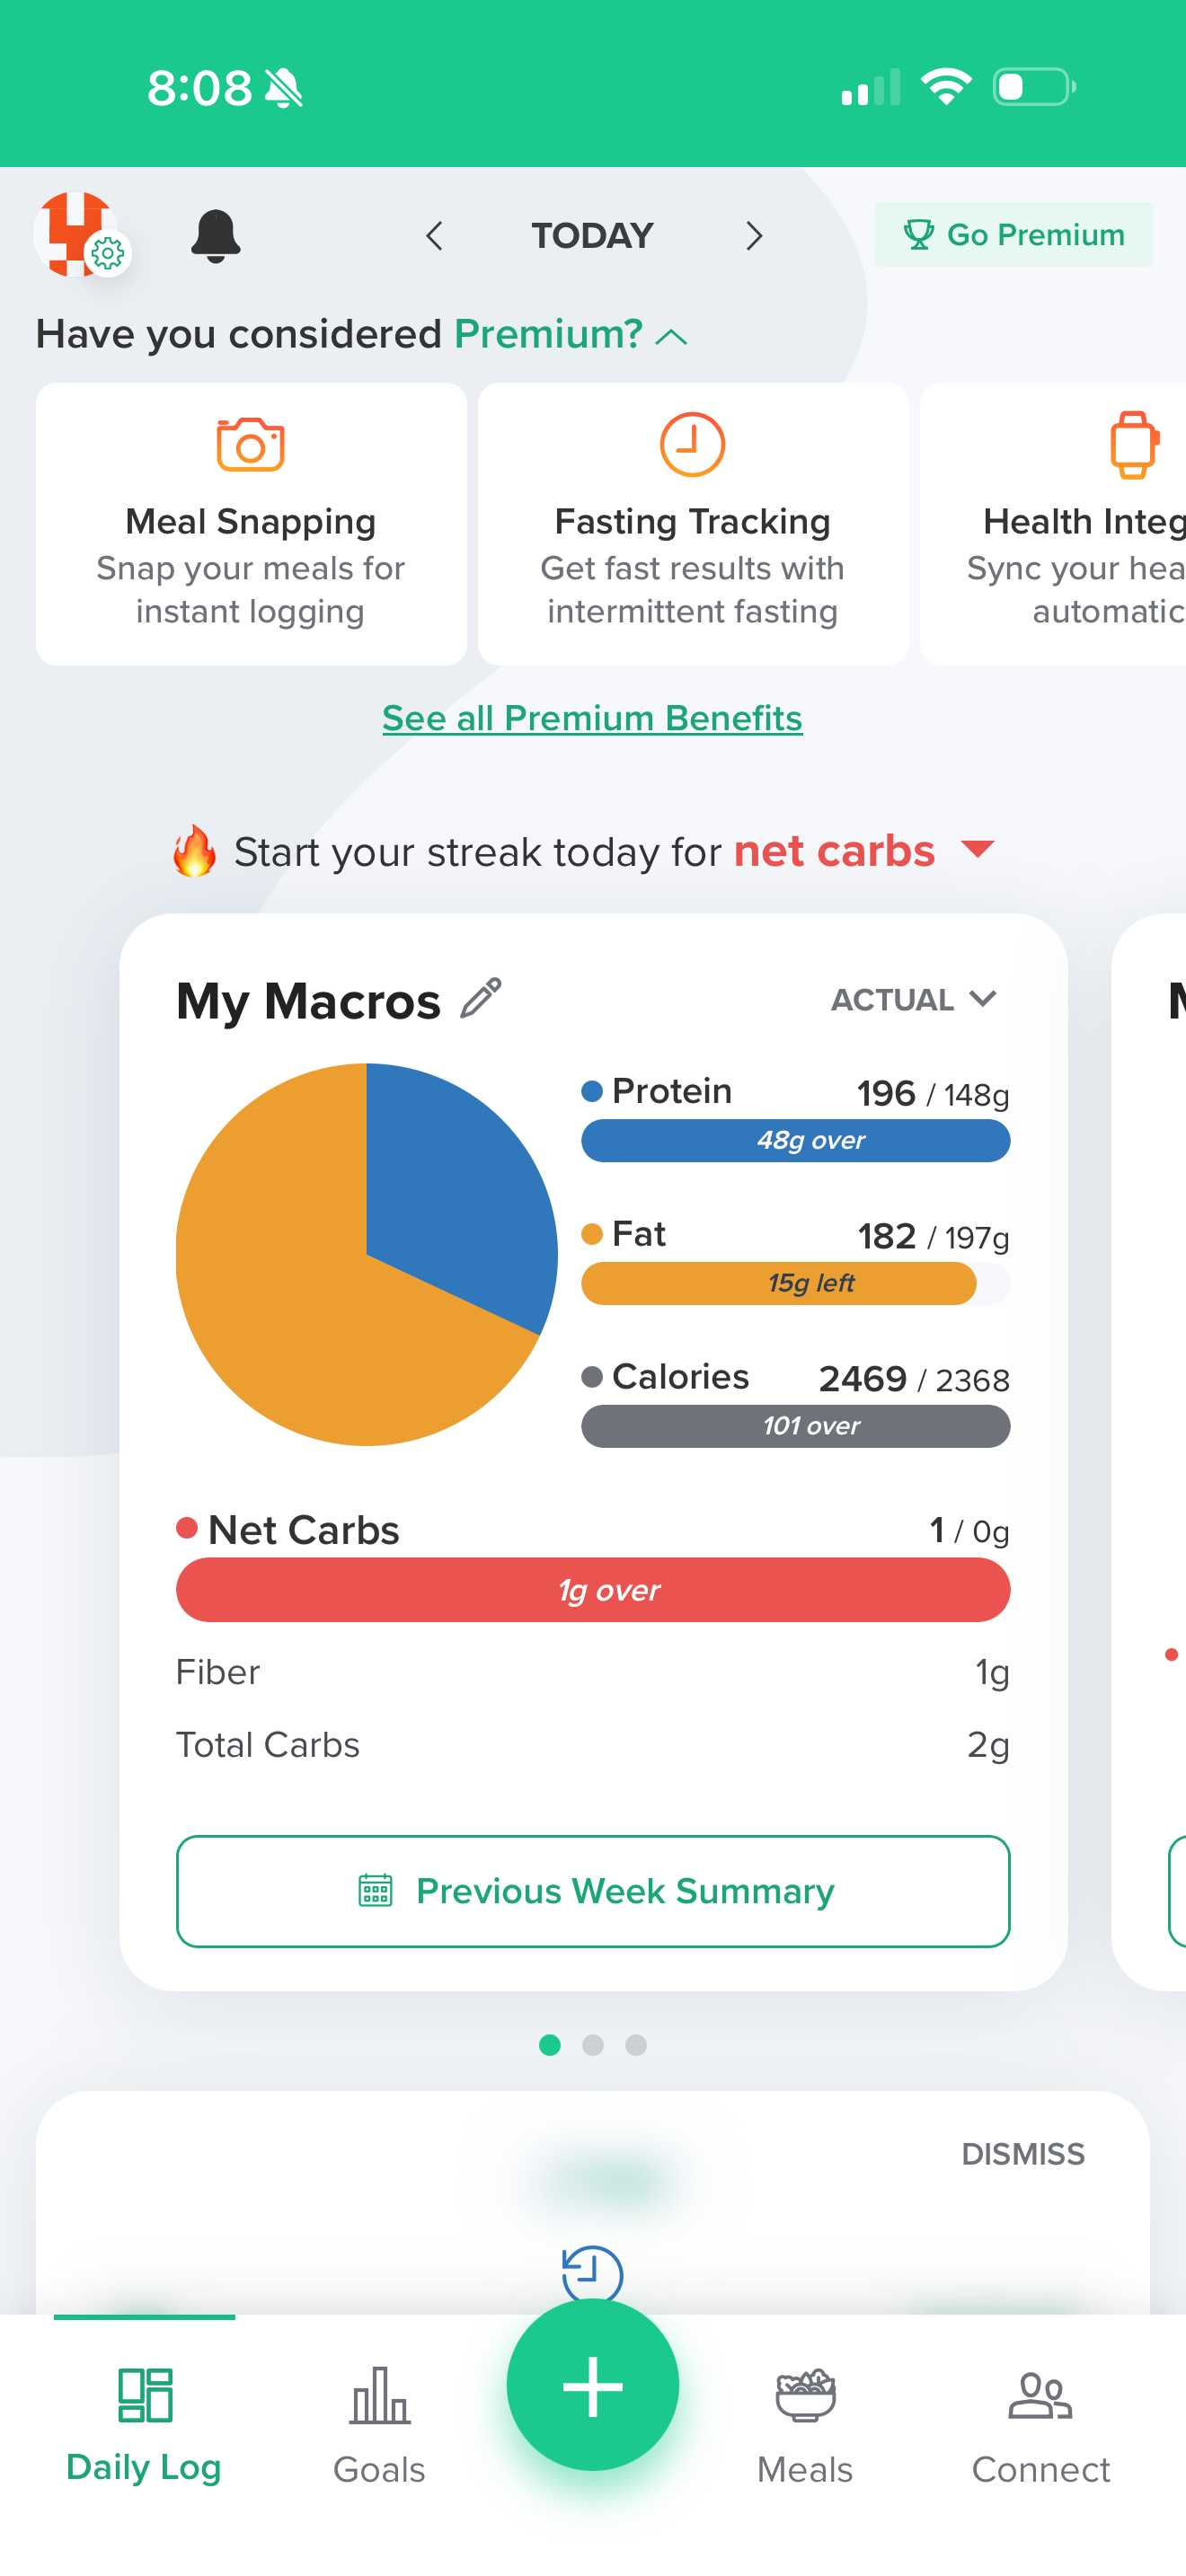Open See all Premium Benefits link

click(592, 718)
